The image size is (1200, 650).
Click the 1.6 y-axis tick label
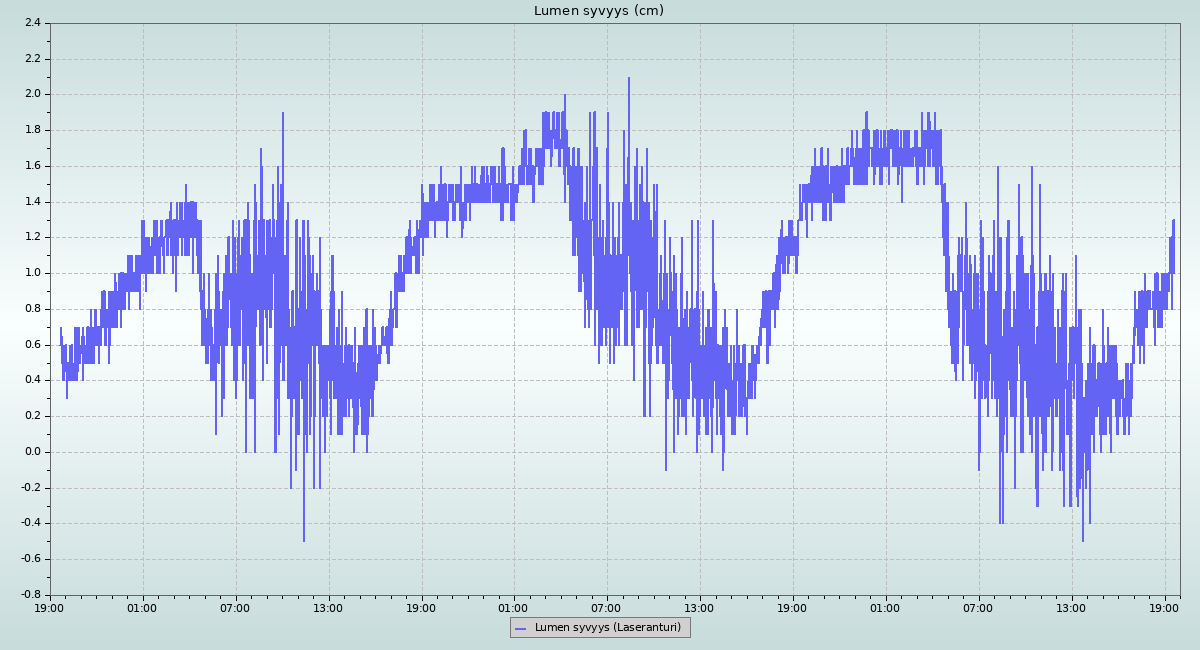(32, 166)
